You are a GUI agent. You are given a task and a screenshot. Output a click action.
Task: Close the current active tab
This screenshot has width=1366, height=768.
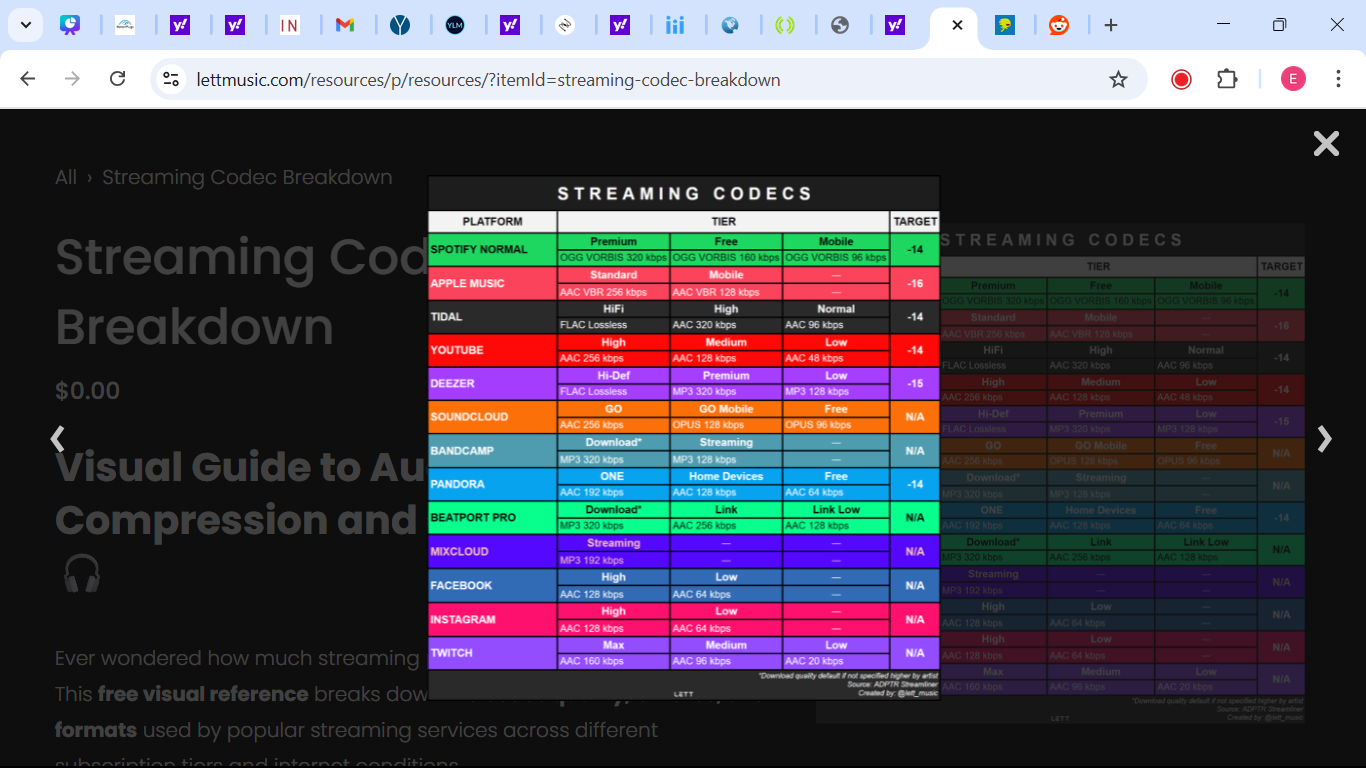957,25
